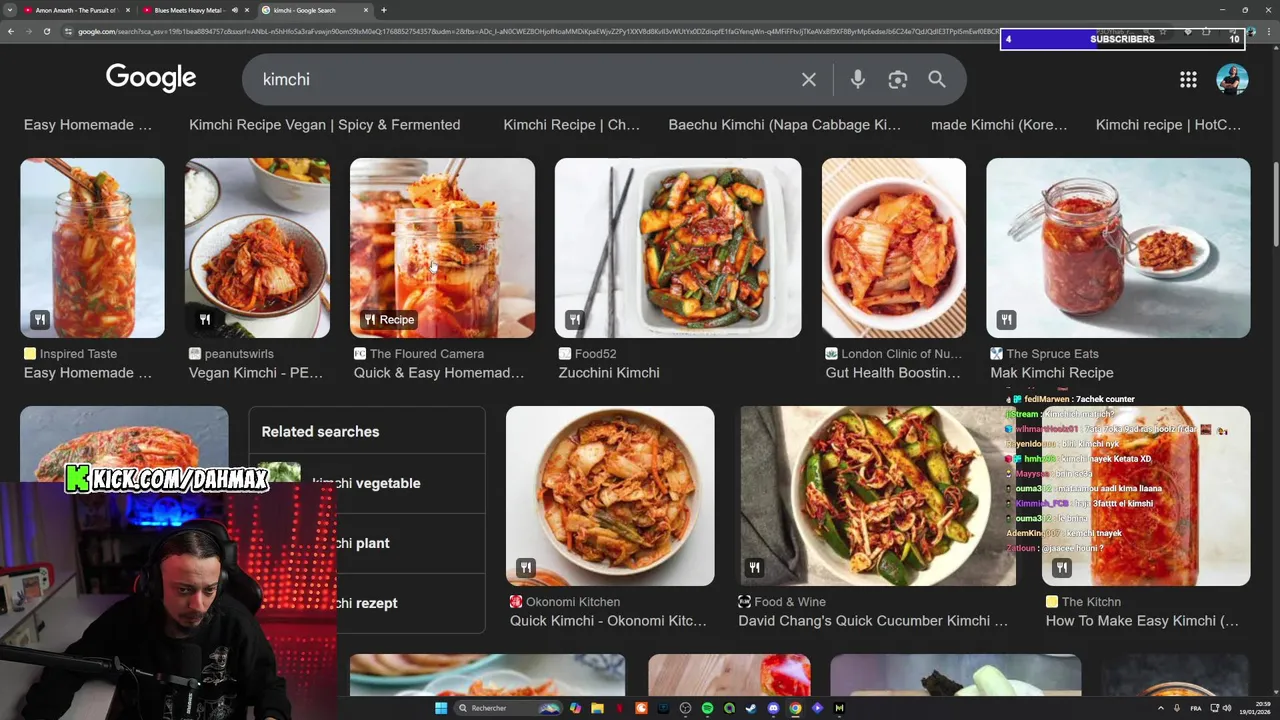The width and height of the screenshot is (1280, 720).
Task: Select related search 'kimchi plant'
Action: coord(367,543)
